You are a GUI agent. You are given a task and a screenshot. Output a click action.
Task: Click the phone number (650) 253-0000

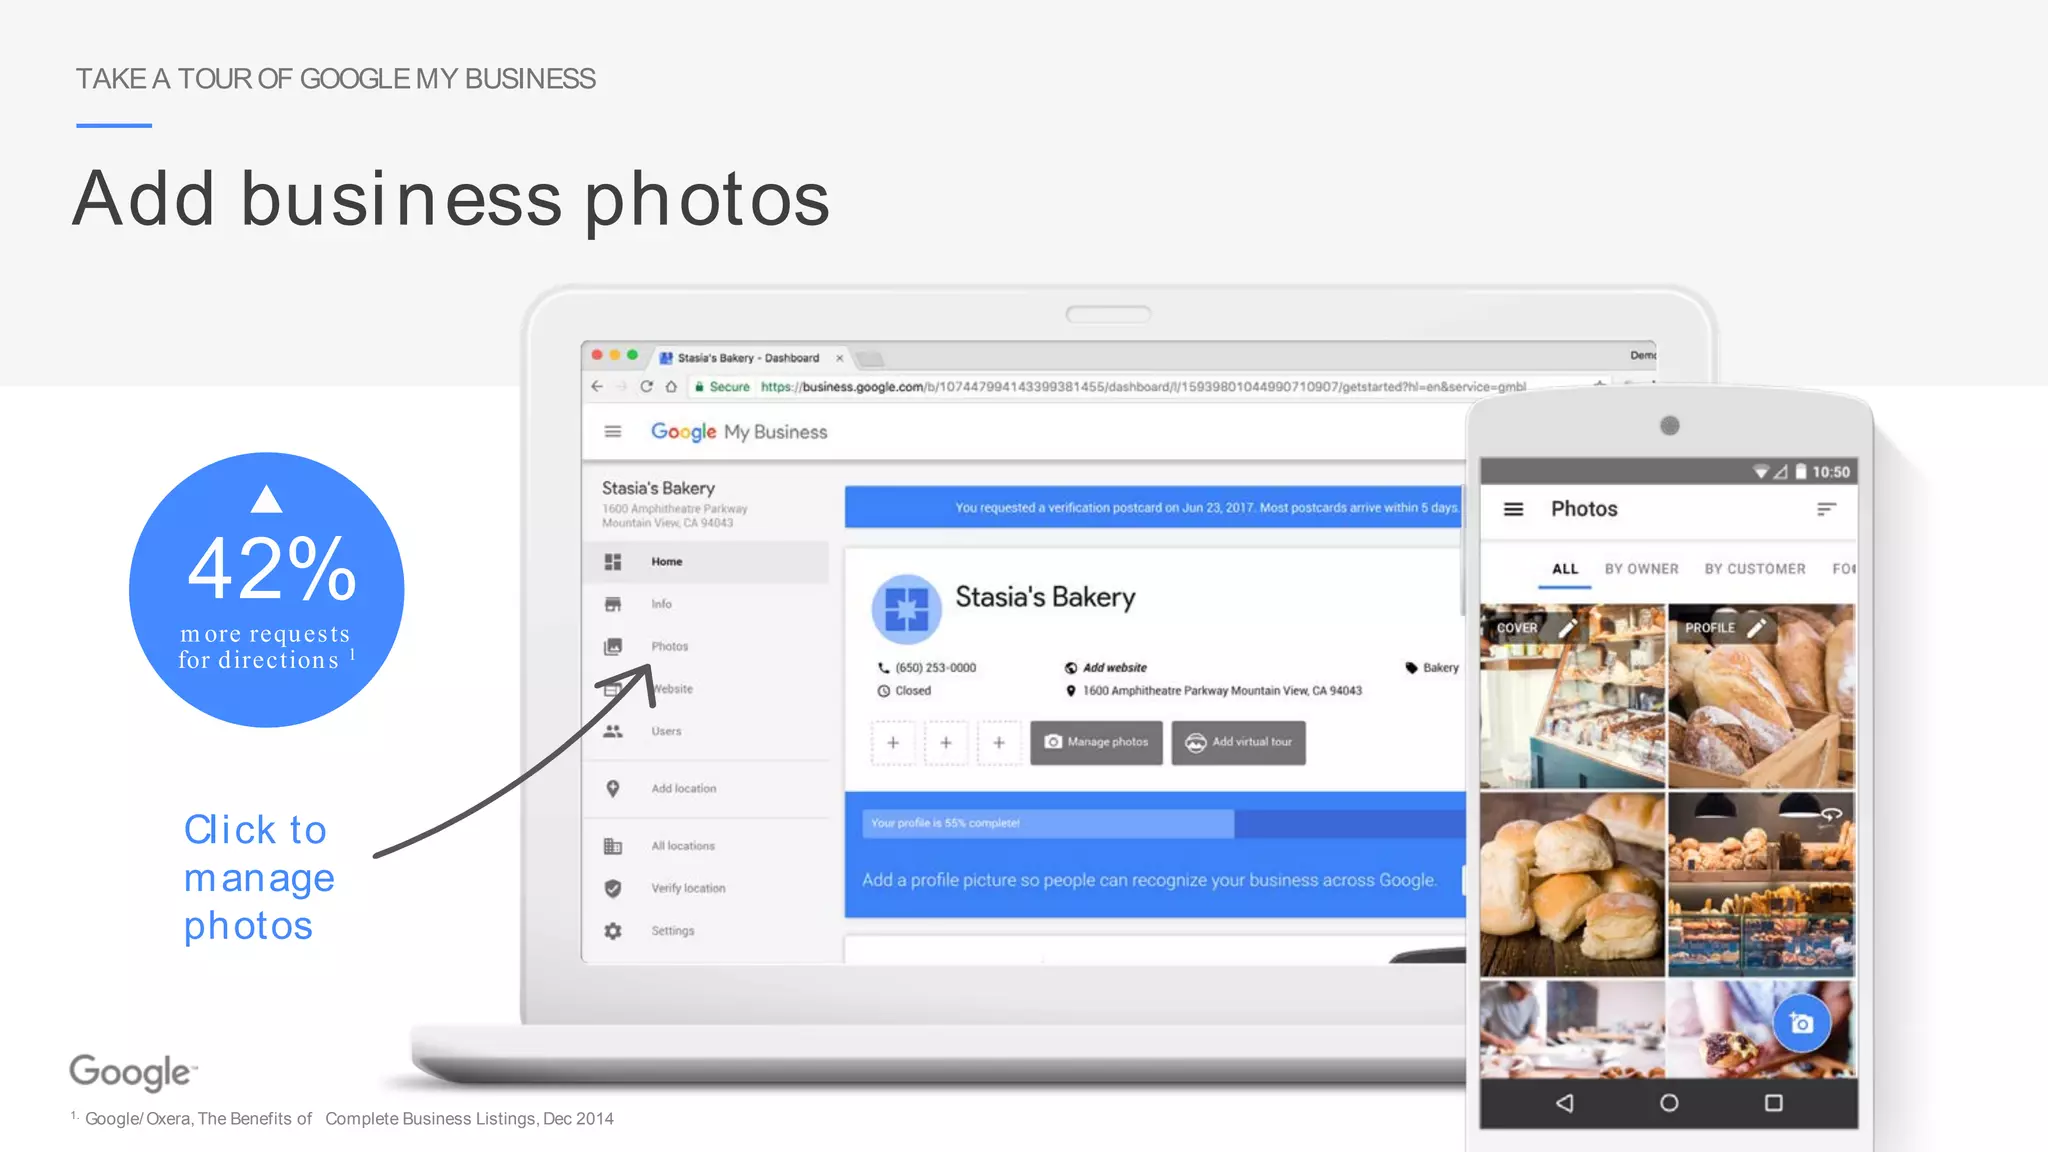coord(935,668)
